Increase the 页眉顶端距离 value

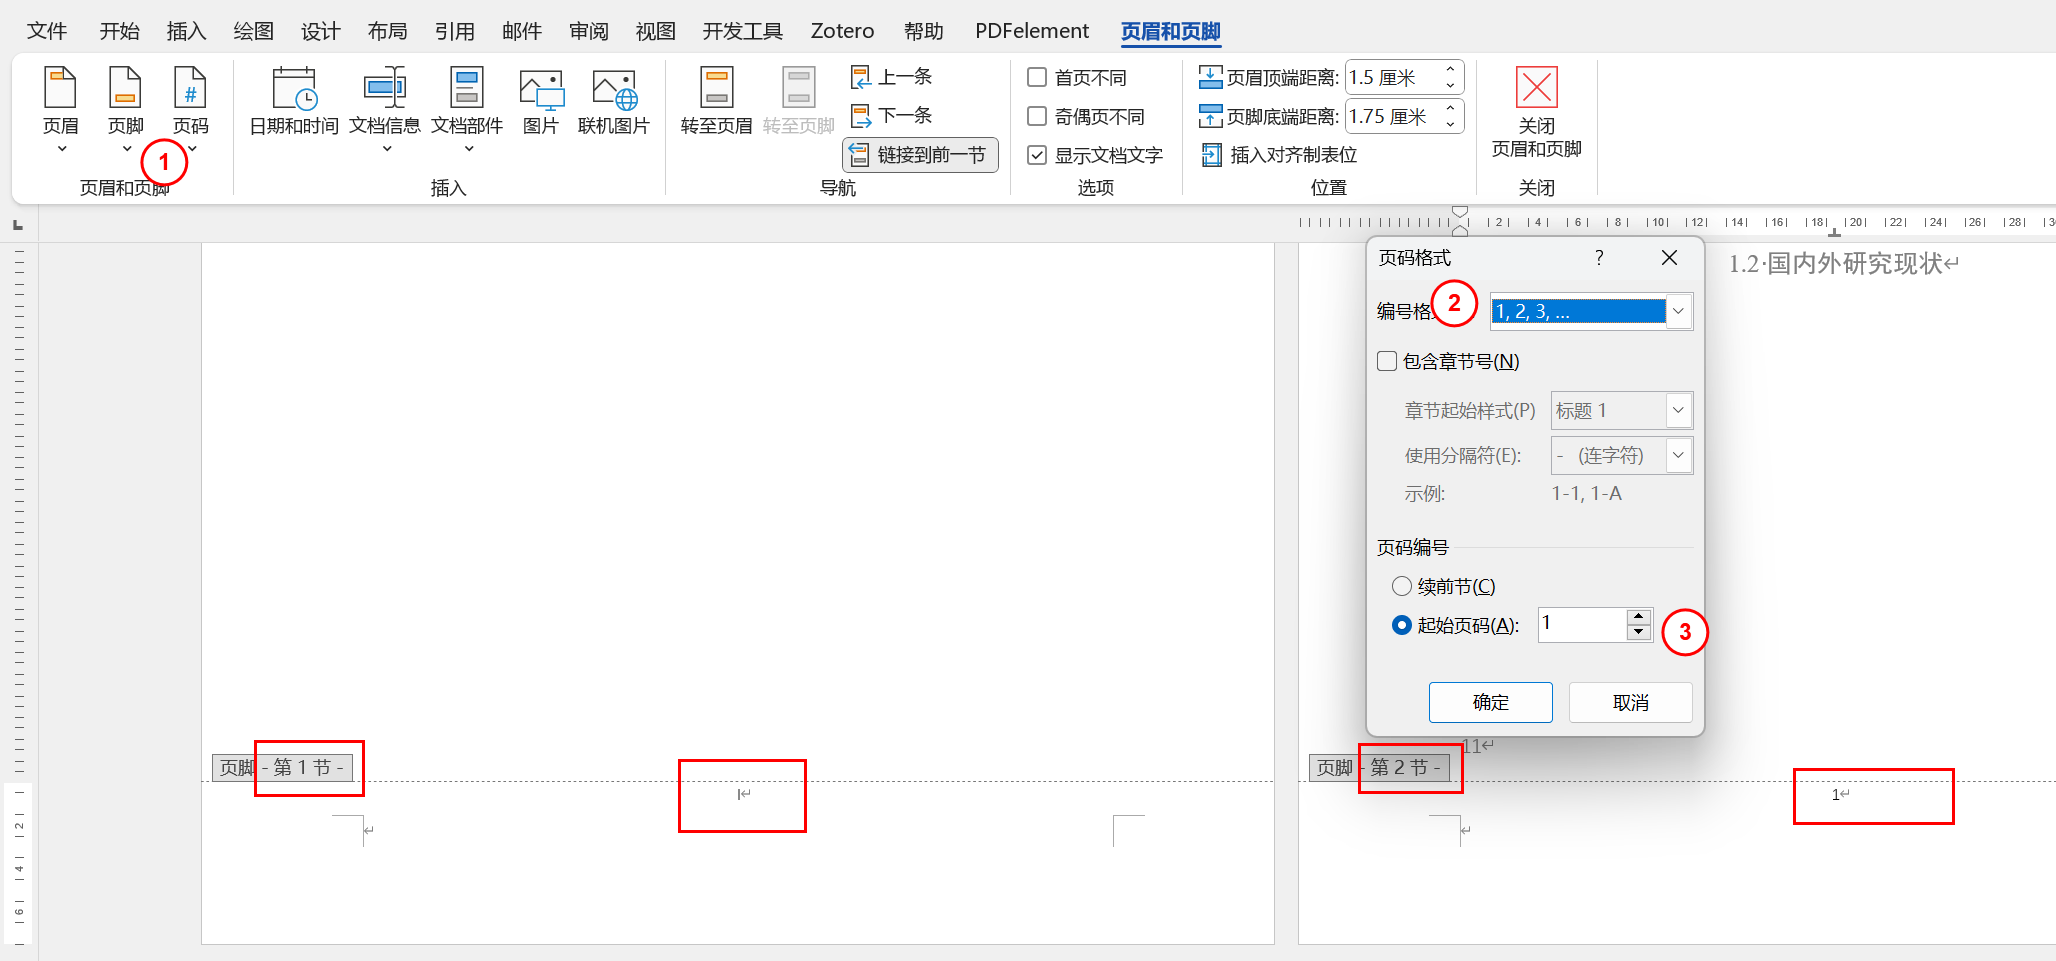[x=1450, y=69]
